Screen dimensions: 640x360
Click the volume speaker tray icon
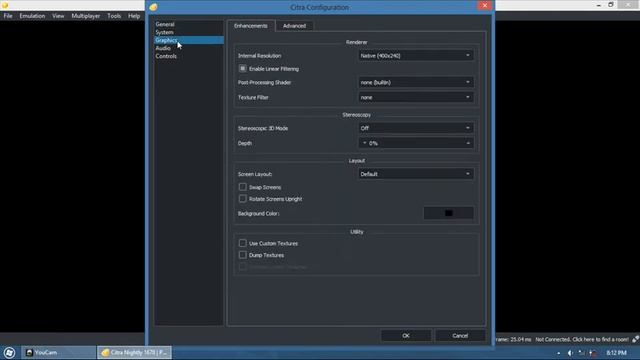click(x=570, y=353)
